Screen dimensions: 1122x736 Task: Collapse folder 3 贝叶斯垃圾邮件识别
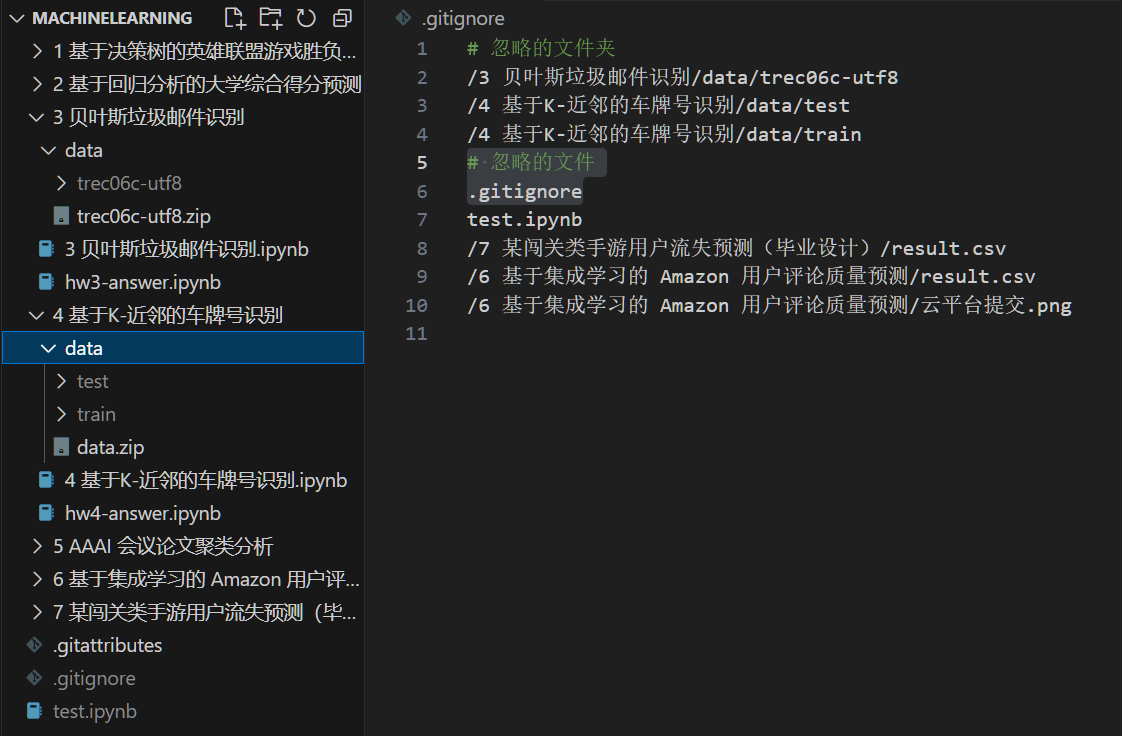click(x=36, y=117)
